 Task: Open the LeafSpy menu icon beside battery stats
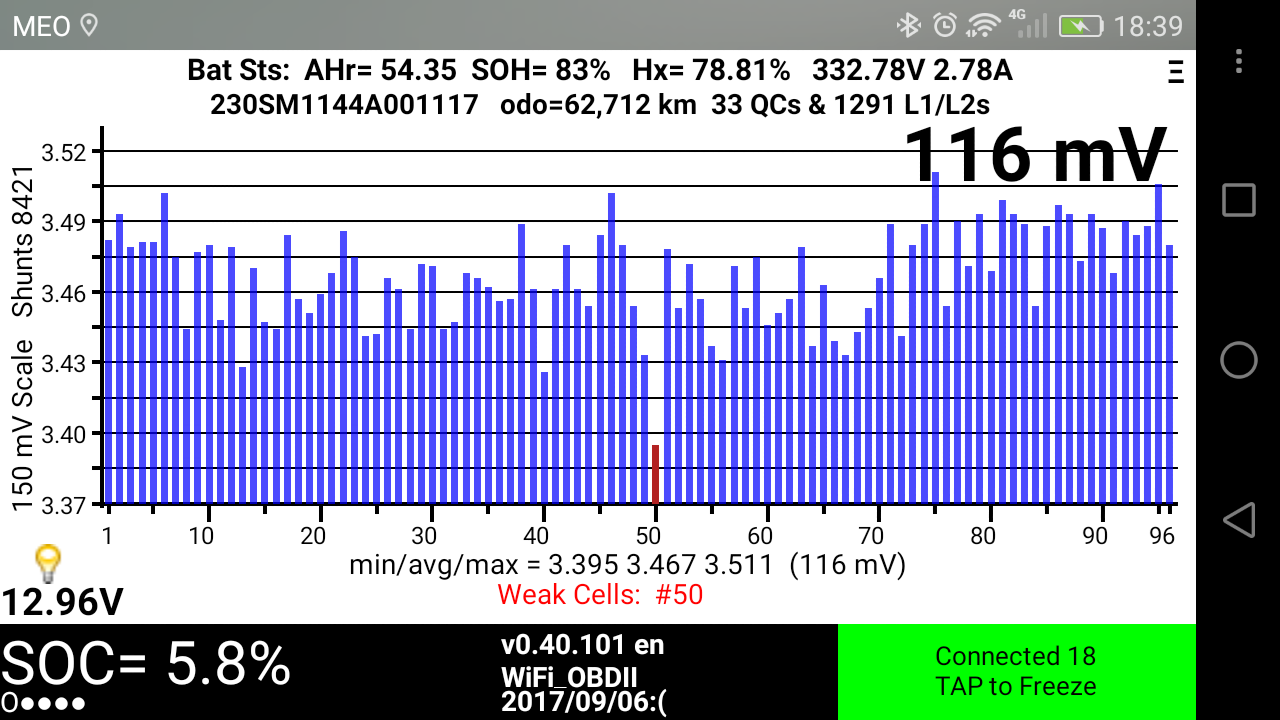1175,72
